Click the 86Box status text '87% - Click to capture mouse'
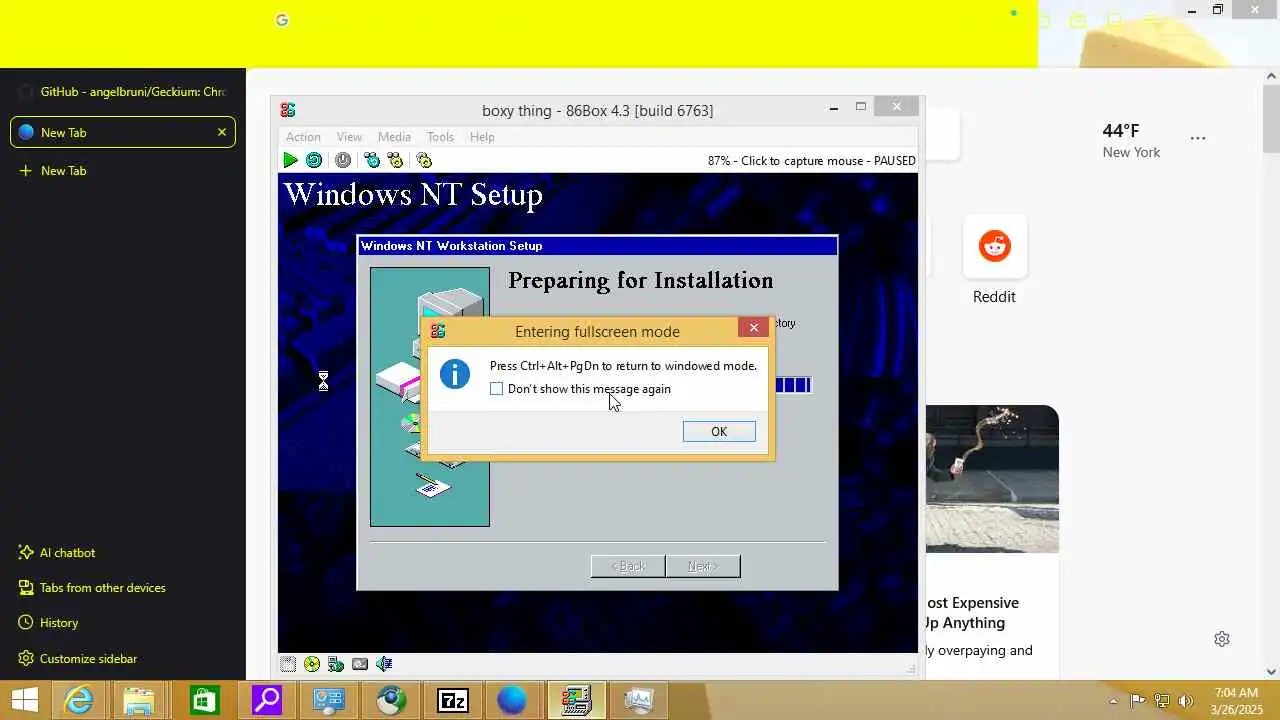 [811, 160]
